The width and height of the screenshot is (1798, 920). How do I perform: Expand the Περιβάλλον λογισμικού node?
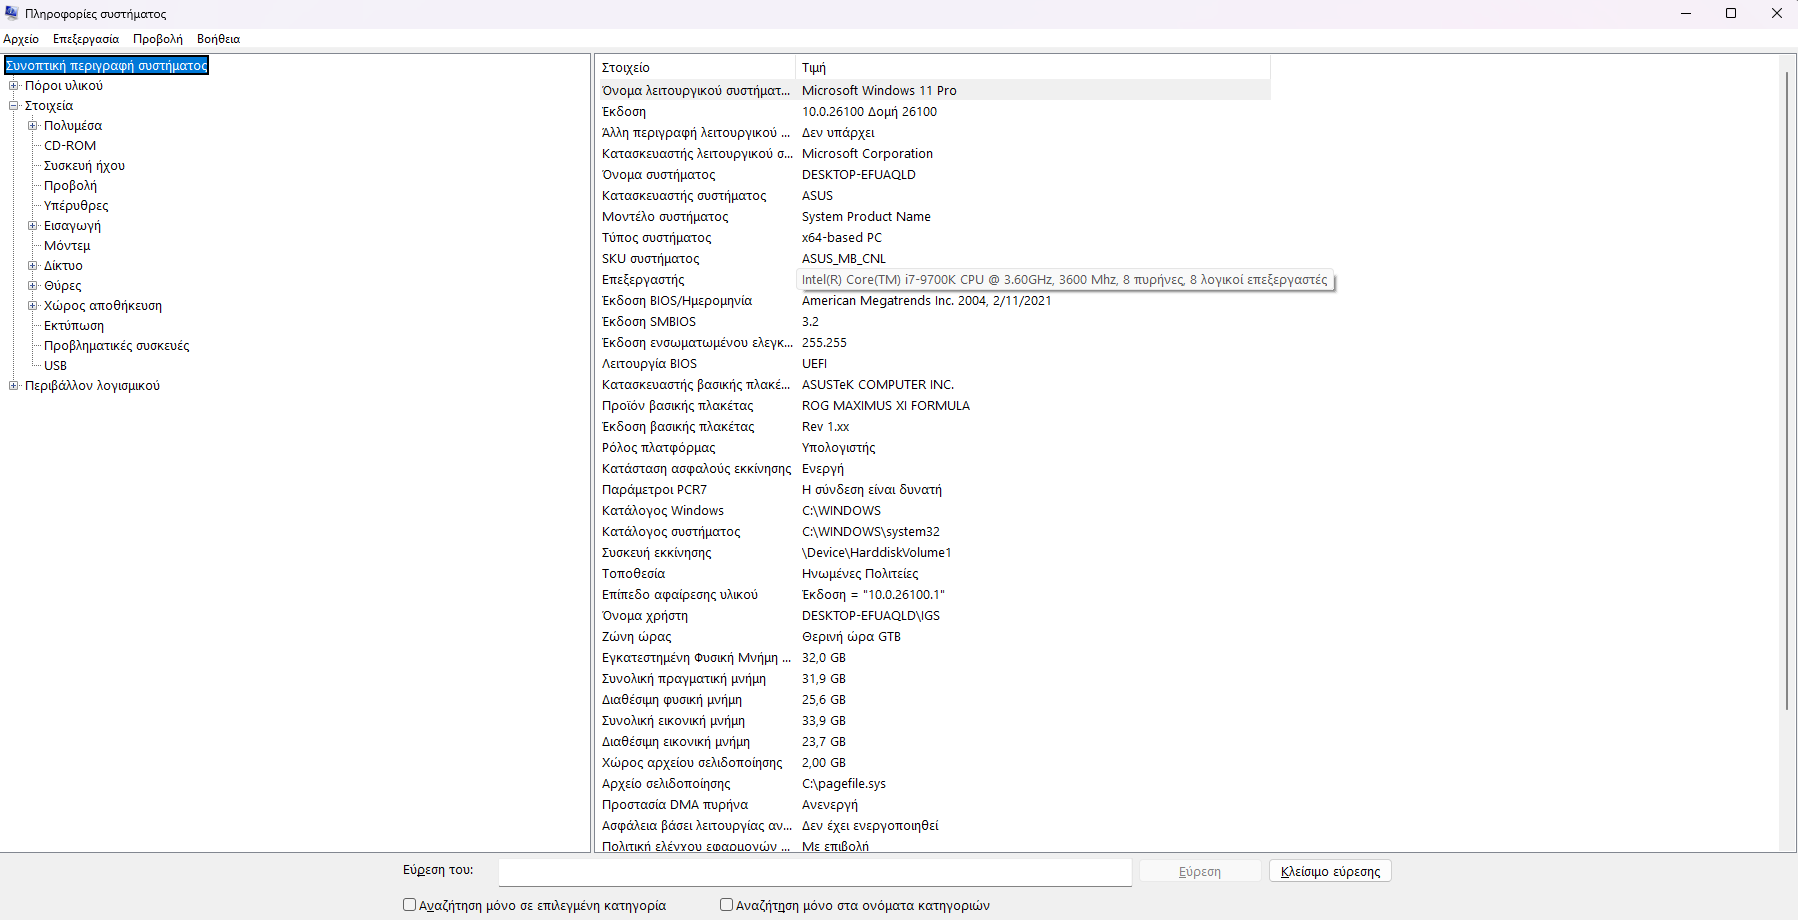(14, 386)
